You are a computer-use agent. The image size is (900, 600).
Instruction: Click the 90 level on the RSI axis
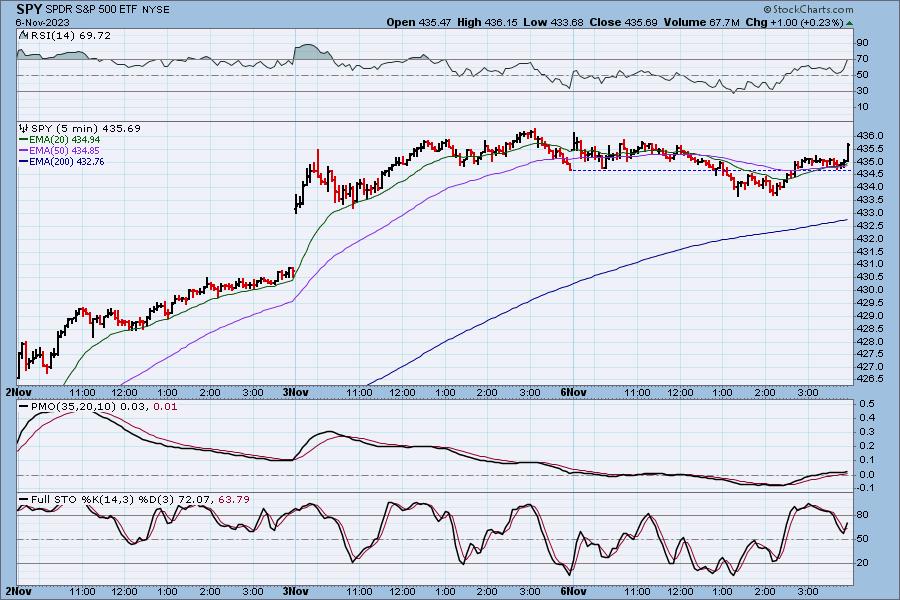click(x=862, y=43)
